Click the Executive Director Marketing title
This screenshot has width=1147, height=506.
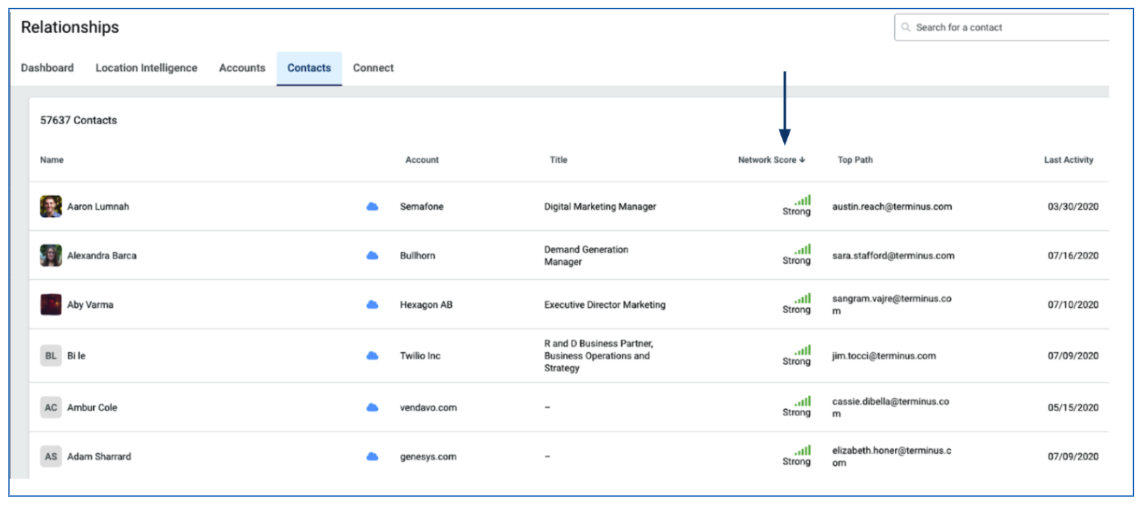pos(605,305)
